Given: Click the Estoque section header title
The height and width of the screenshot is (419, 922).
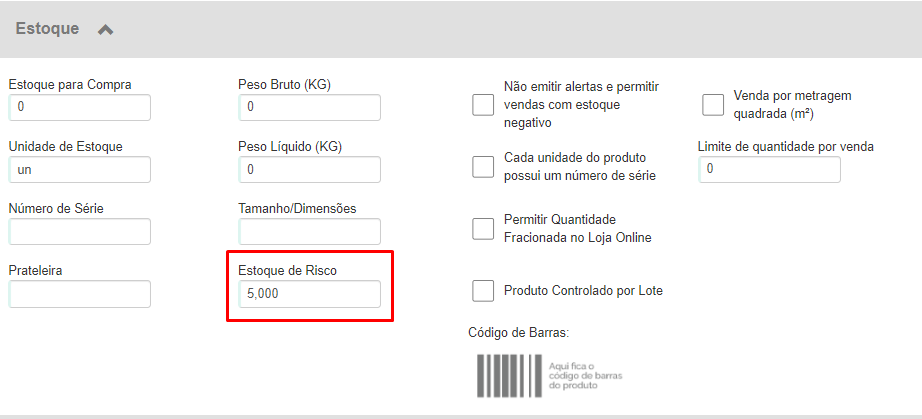Looking at the screenshot, I should [47, 29].
